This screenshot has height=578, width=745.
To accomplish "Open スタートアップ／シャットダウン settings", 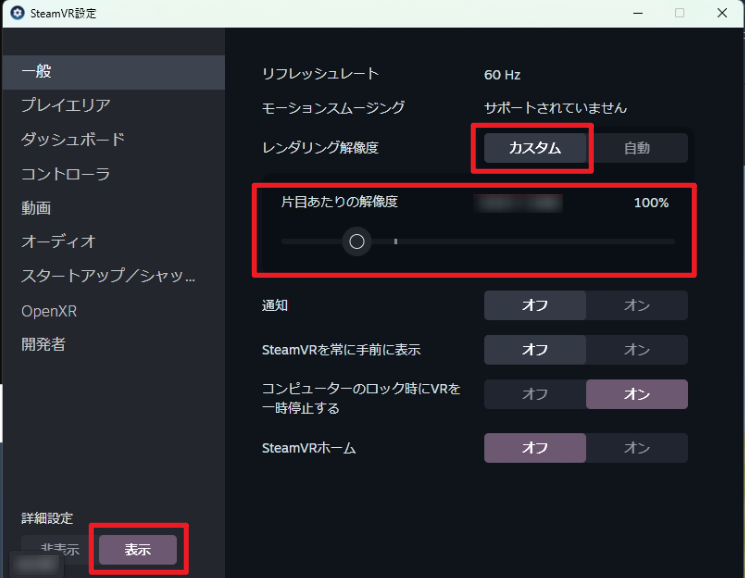I will pos(113,276).
